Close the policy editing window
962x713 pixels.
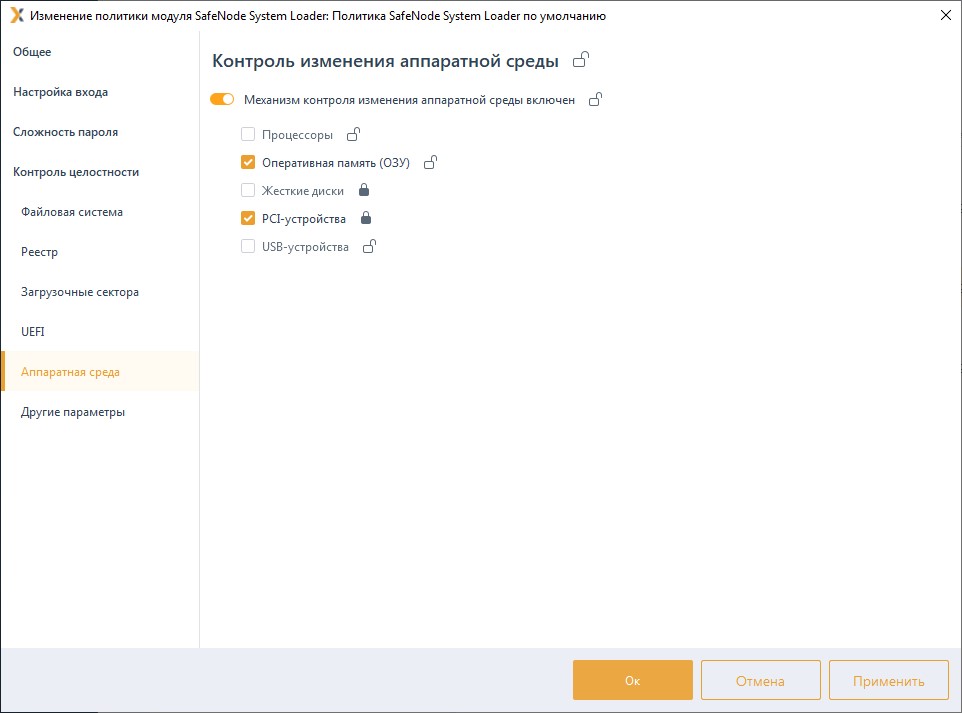946,15
